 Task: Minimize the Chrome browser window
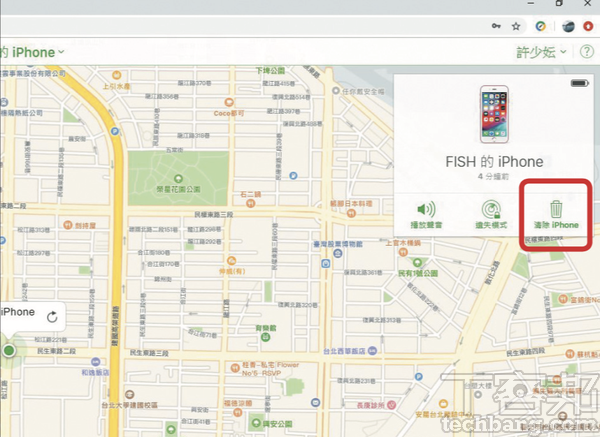click(531, 3)
